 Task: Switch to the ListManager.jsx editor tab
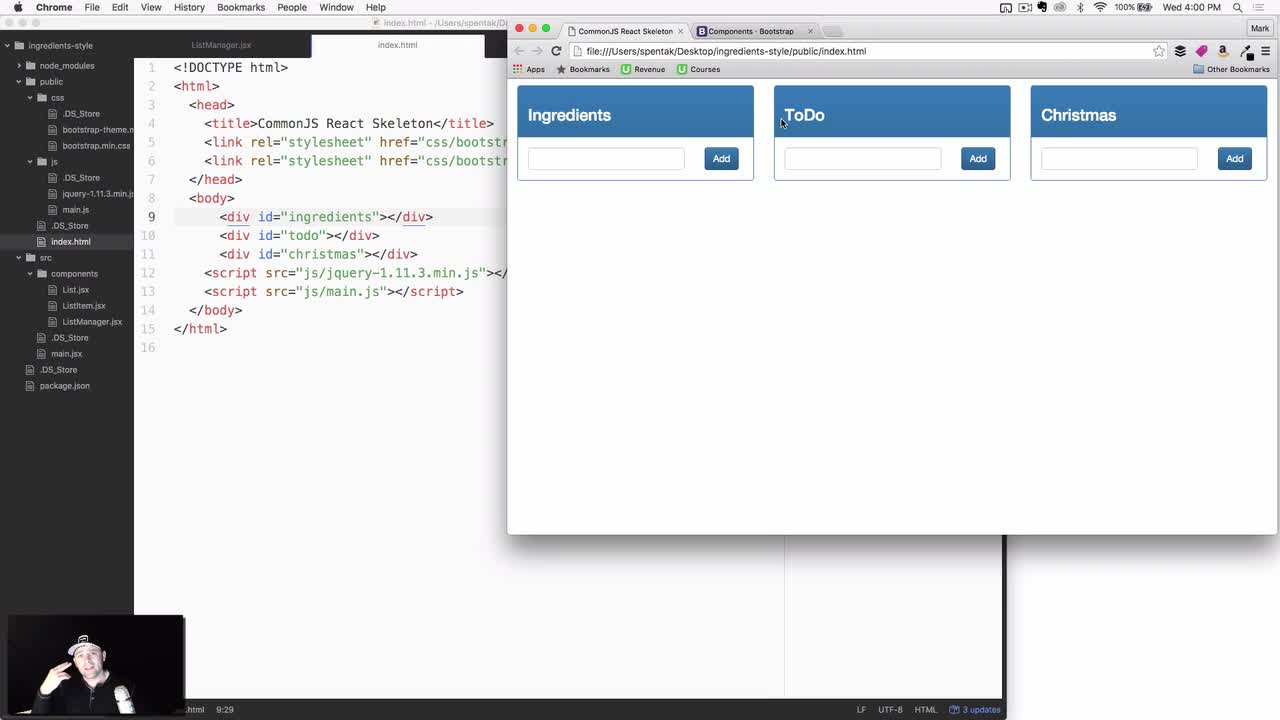tap(222, 45)
